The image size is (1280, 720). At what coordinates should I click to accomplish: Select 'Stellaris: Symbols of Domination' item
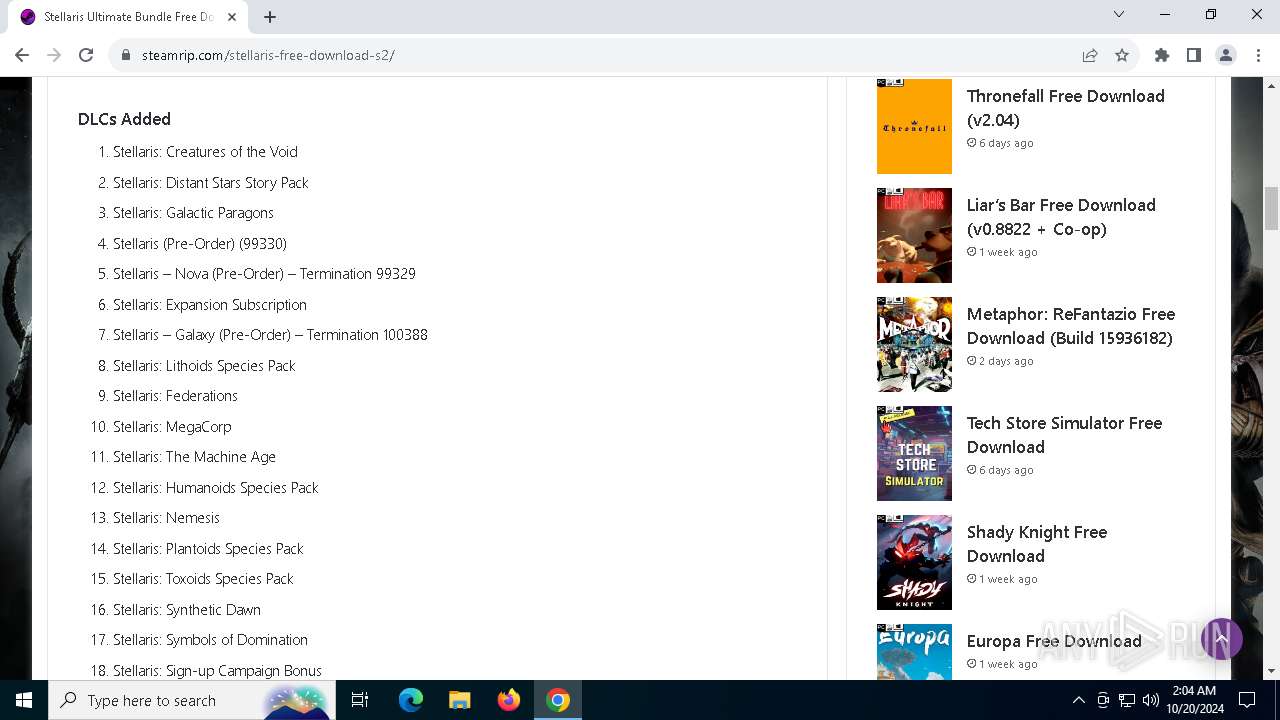210,640
